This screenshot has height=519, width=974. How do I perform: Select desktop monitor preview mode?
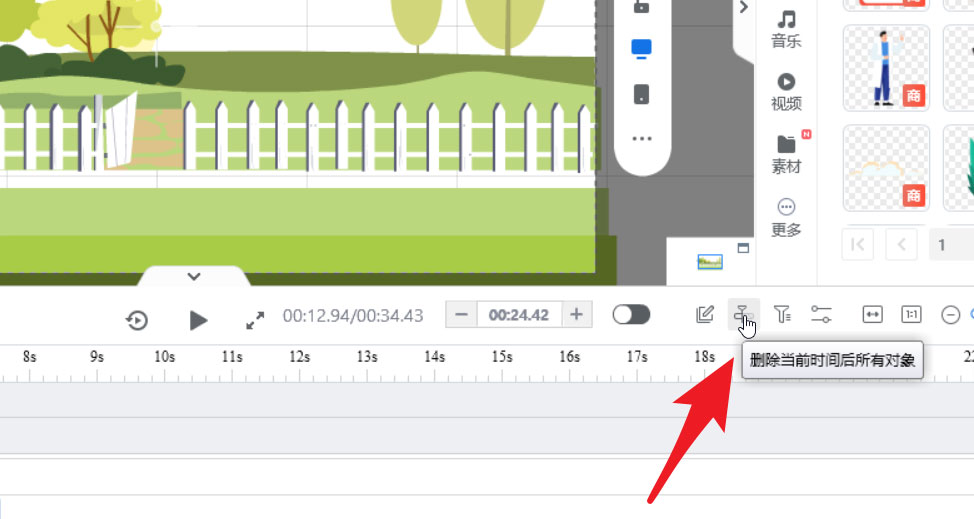641,49
